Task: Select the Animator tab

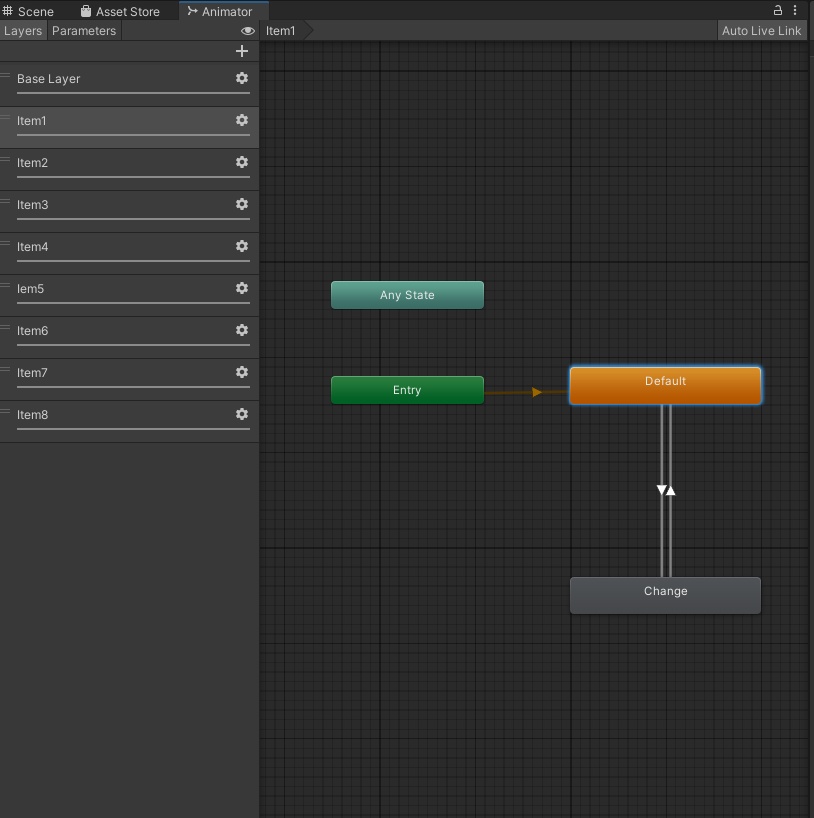Action: click(x=223, y=11)
